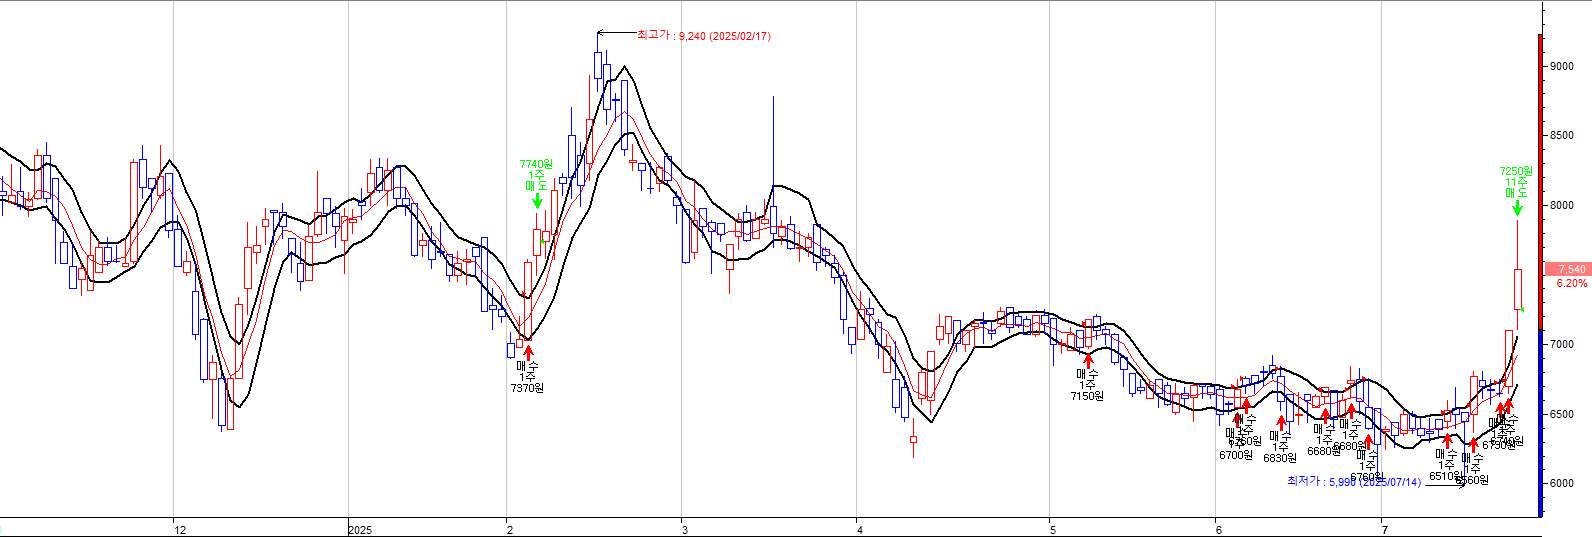Click the 최고가 9,240 (2025/02/17) label
The image size is (1592, 537).
[x=703, y=36]
